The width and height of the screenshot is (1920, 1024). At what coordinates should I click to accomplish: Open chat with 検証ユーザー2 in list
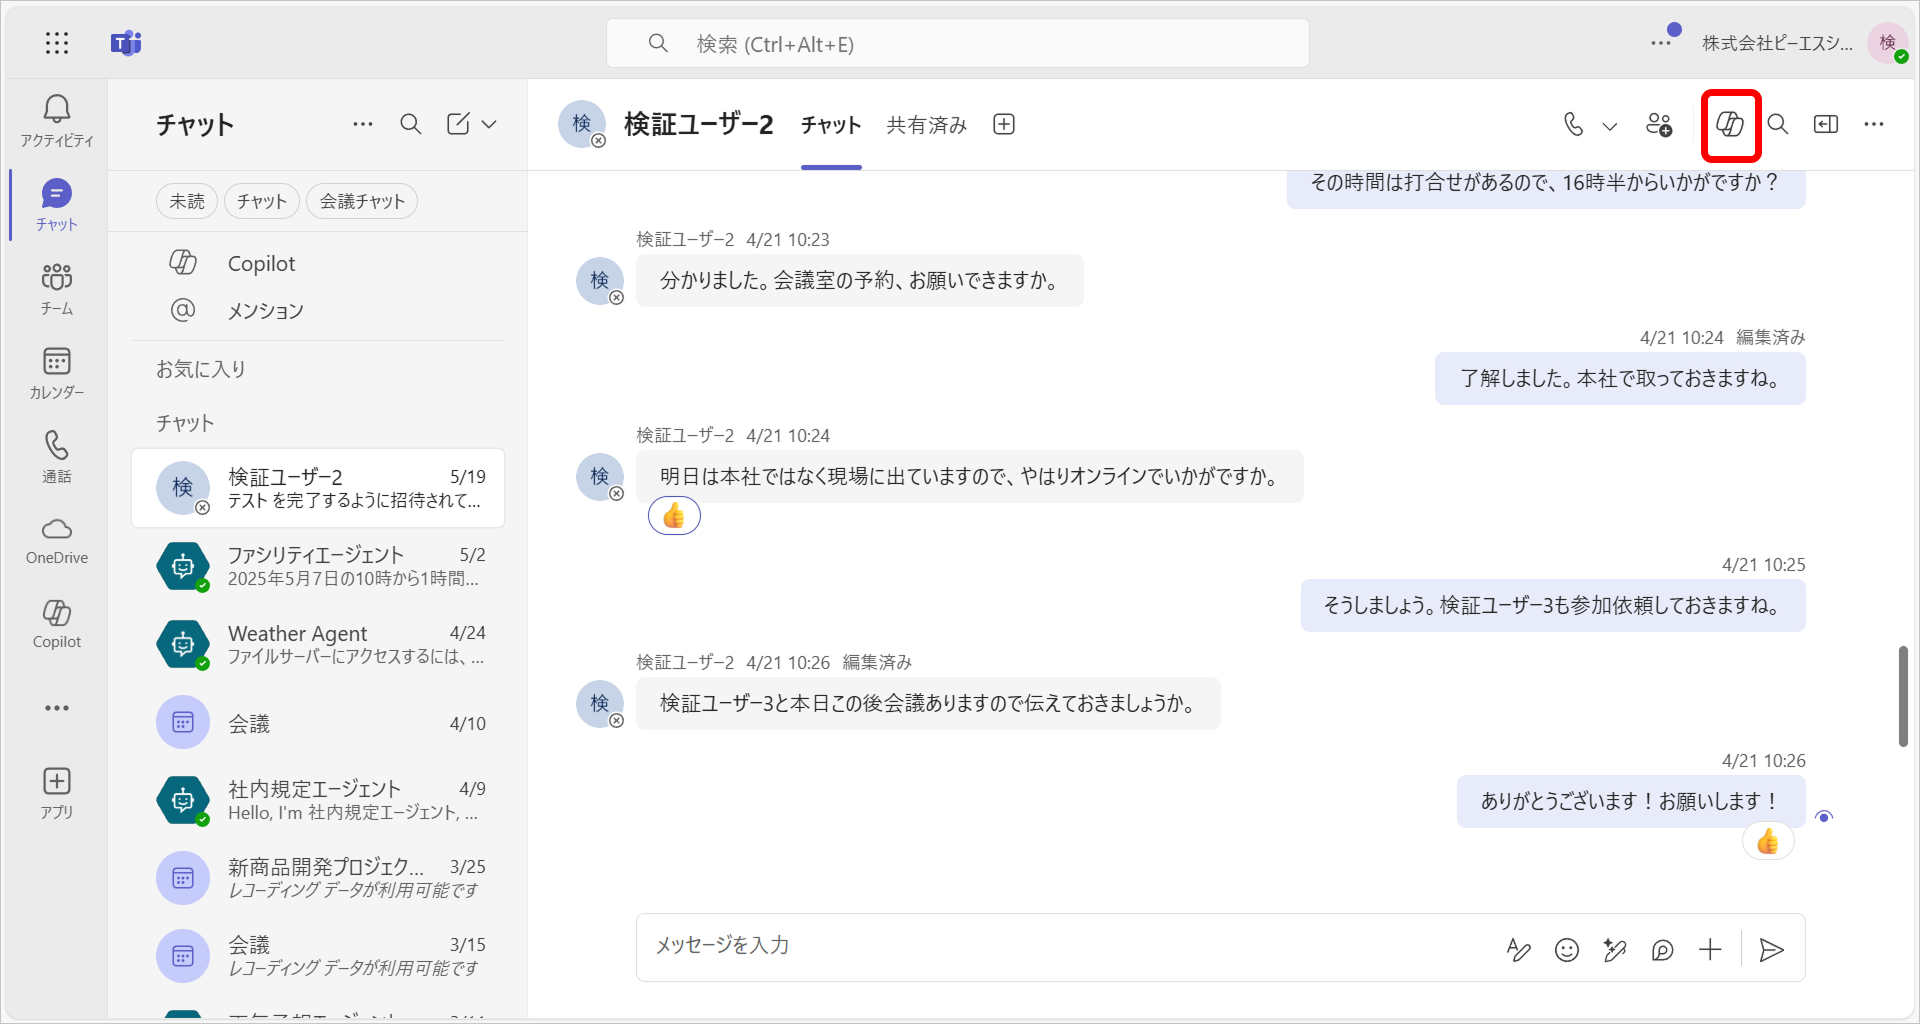click(318, 488)
